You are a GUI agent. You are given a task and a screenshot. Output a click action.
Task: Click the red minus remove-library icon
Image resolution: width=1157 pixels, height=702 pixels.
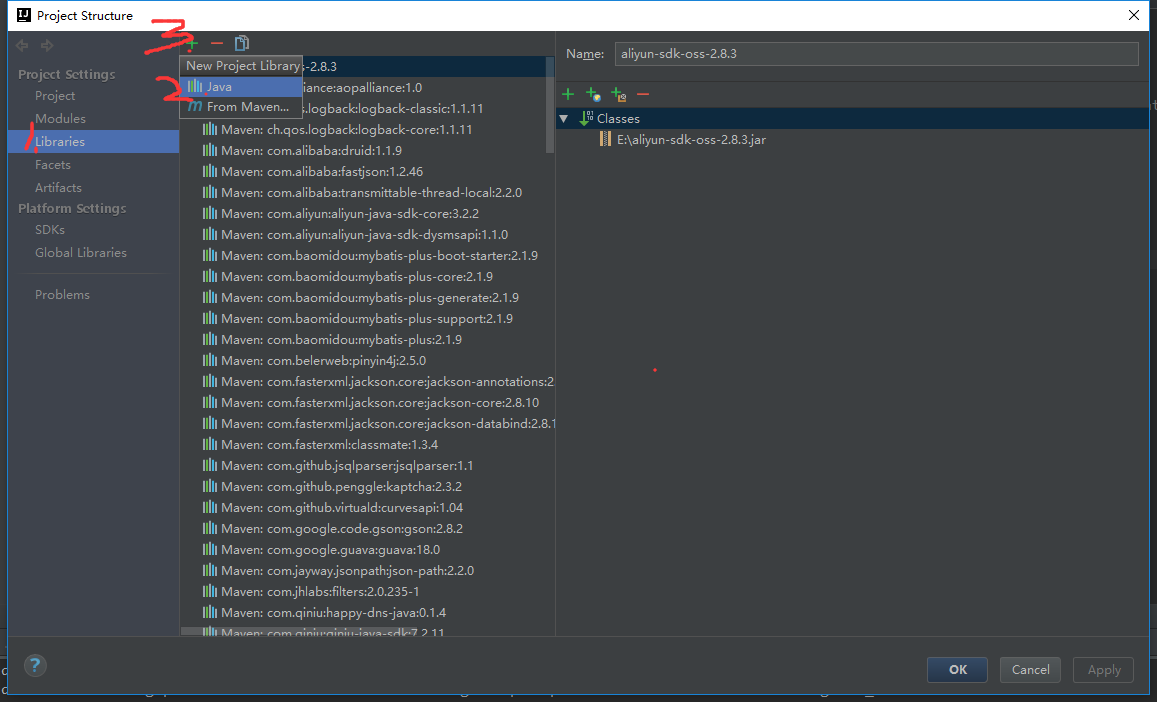(x=216, y=44)
